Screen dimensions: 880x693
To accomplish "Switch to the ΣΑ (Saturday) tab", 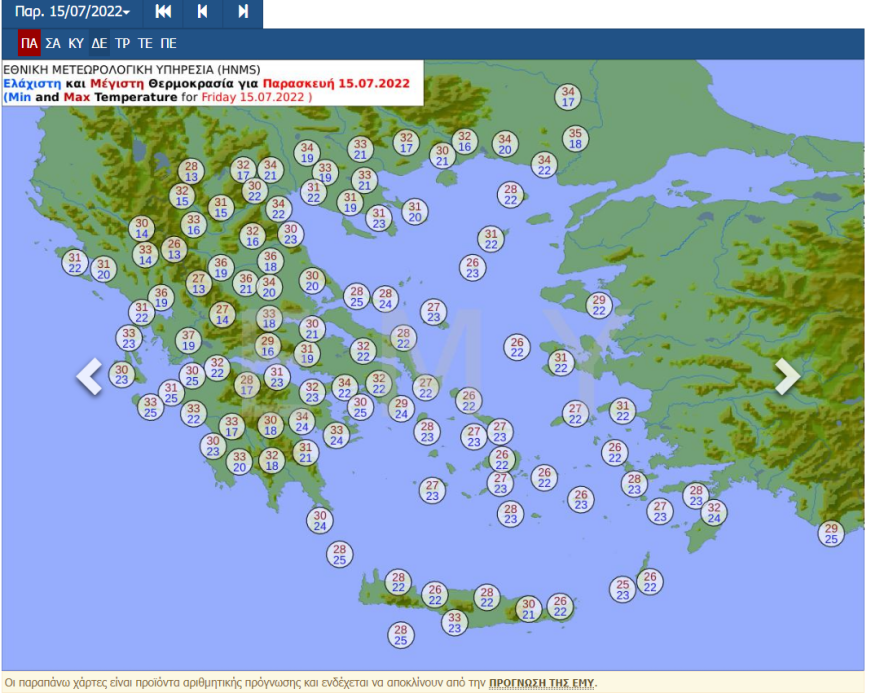I will (53, 43).
